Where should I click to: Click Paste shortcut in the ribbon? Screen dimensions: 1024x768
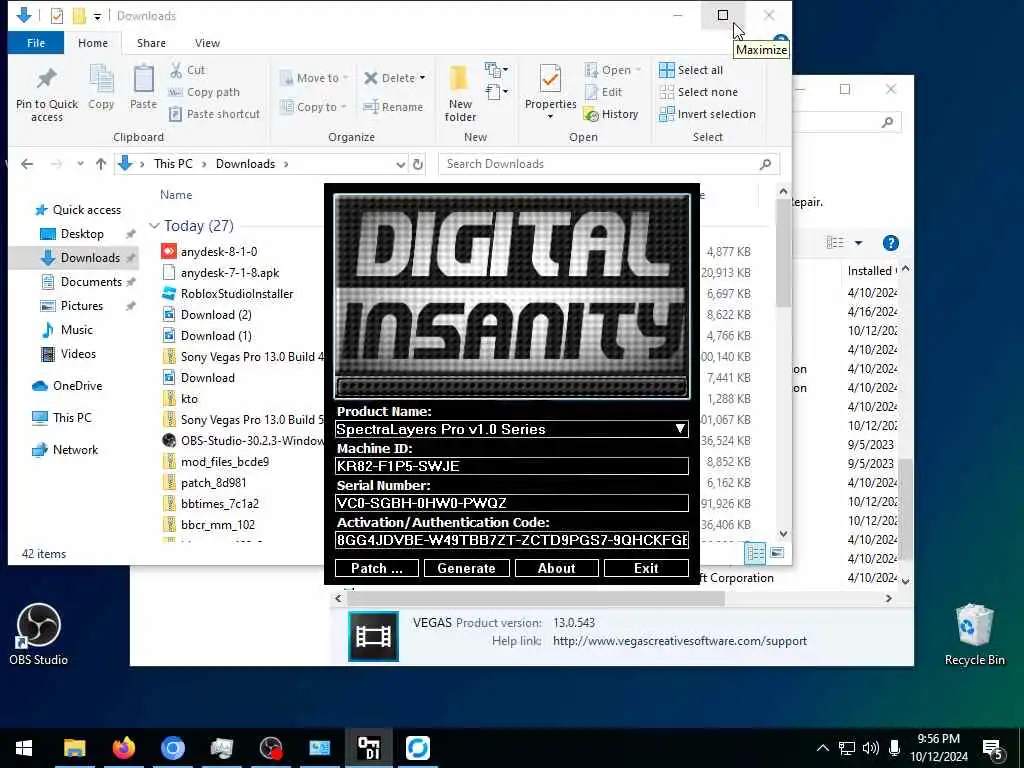point(214,114)
